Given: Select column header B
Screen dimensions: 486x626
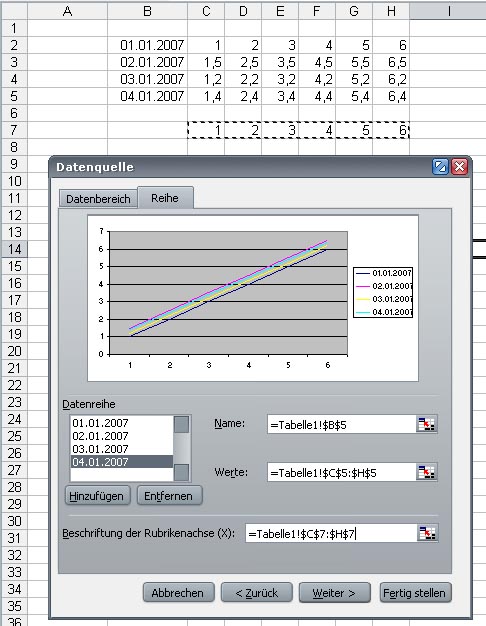Looking at the screenshot, I should coord(147,11).
